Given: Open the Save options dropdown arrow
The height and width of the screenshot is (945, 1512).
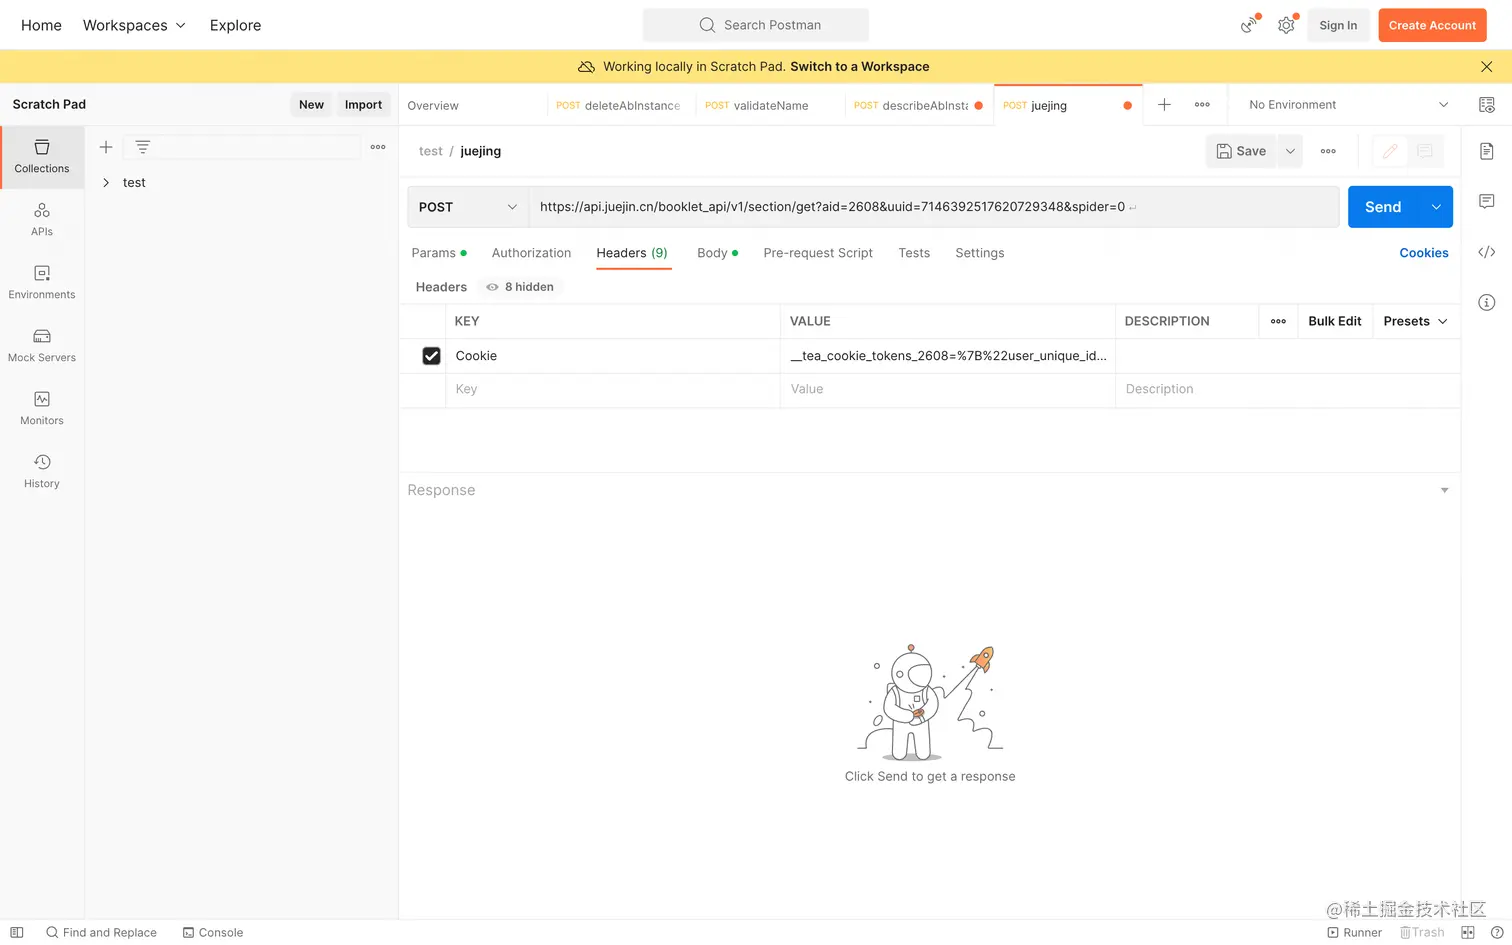Looking at the screenshot, I should coord(1290,151).
